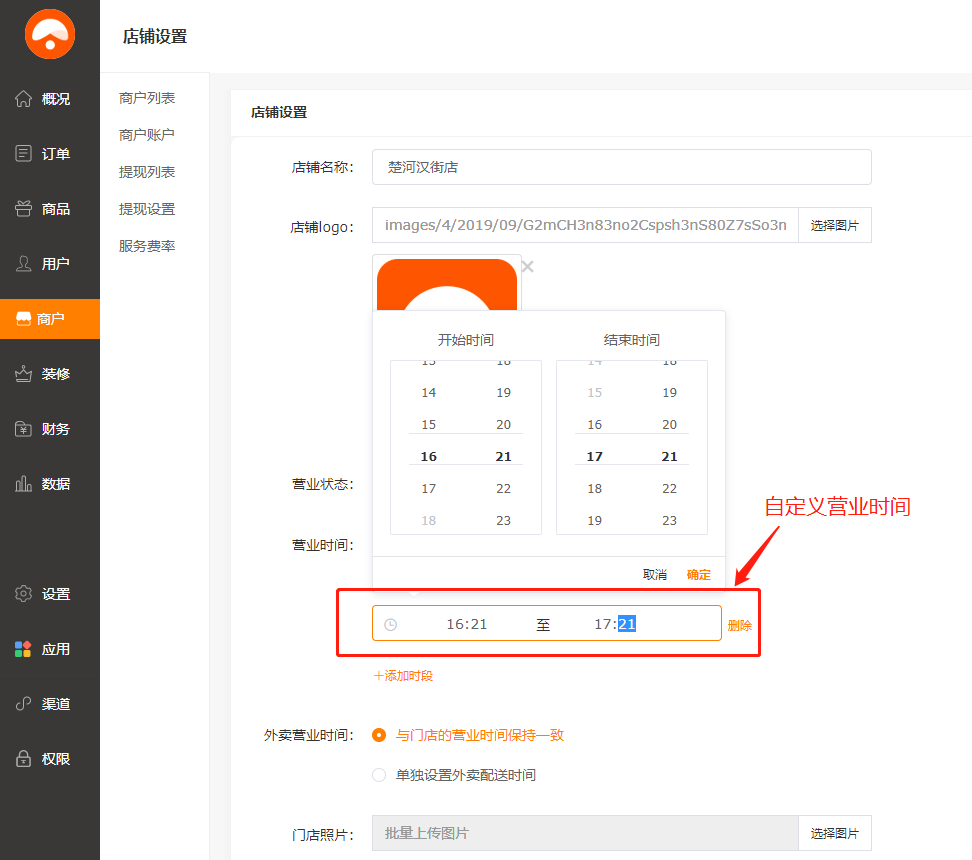Viewport: 972px width, 860px height.
Task: Pick hour 17 in the 开始时间 column
Action: [428, 489]
